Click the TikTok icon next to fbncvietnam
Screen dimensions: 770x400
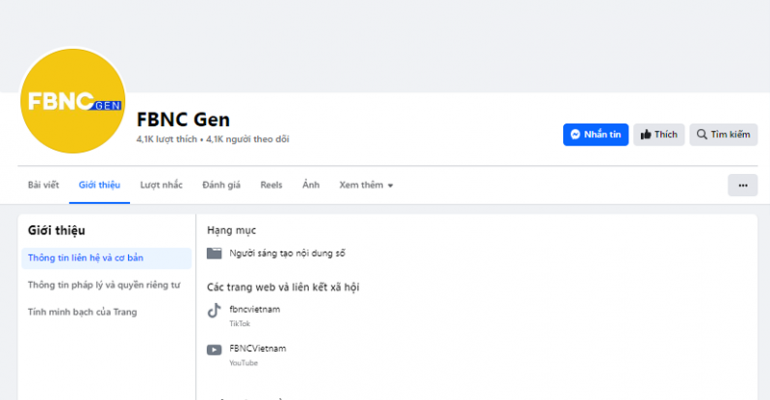click(x=214, y=311)
